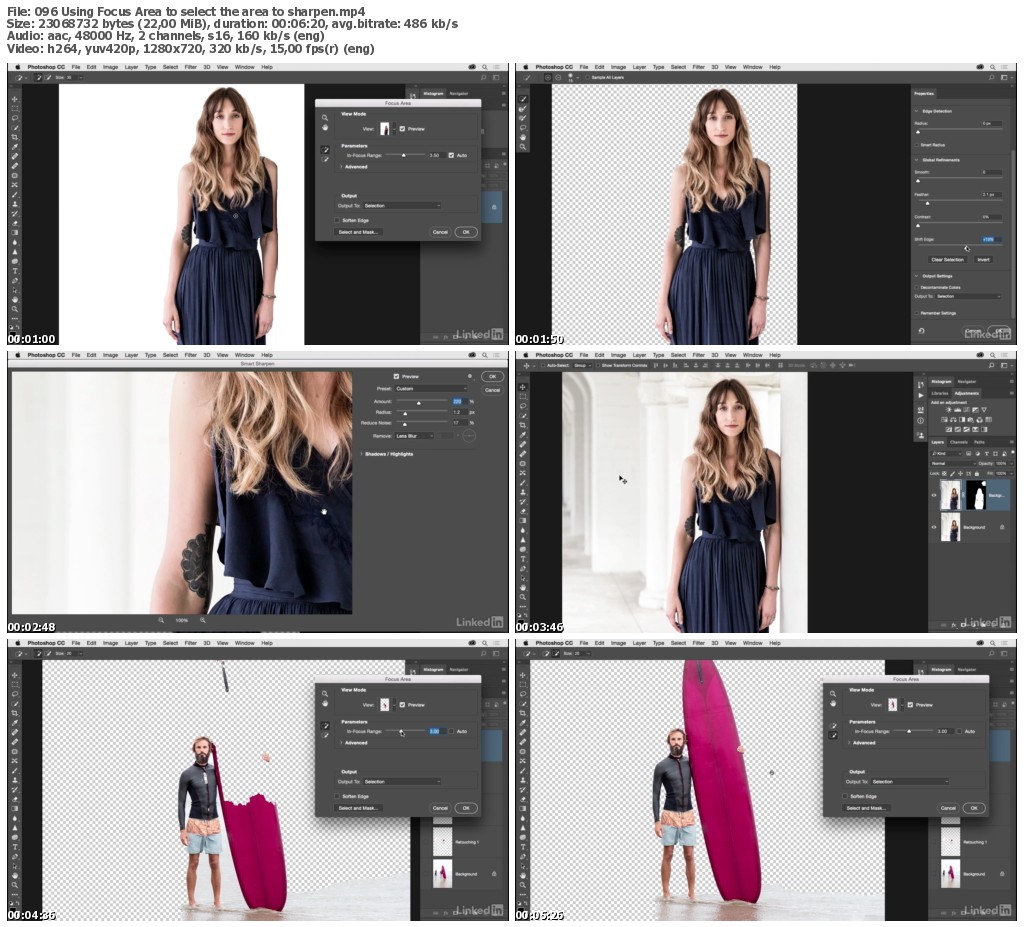Viewport: 1024px width, 927px height.
Task: Open Remove Lens Blur dropdown in 00:02:48 frame
Action: pos(414,436)
